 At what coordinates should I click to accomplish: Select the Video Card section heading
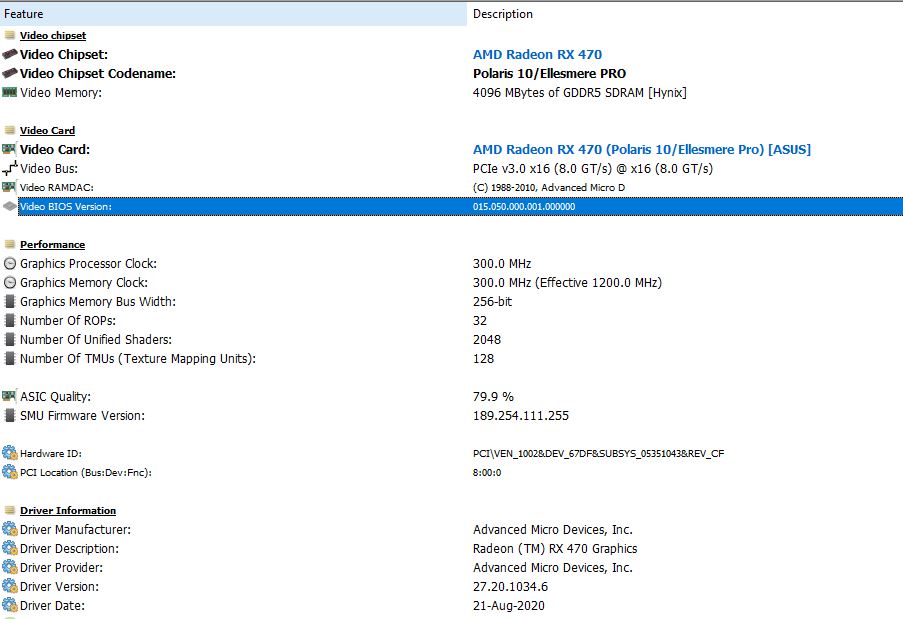(x=47, y=131)
